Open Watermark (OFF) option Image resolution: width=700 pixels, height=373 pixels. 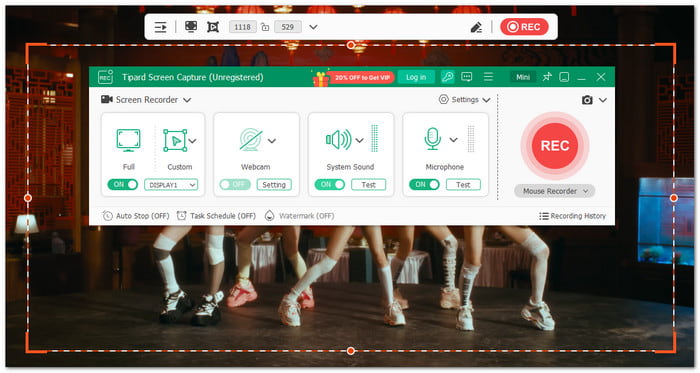(300, 216)
